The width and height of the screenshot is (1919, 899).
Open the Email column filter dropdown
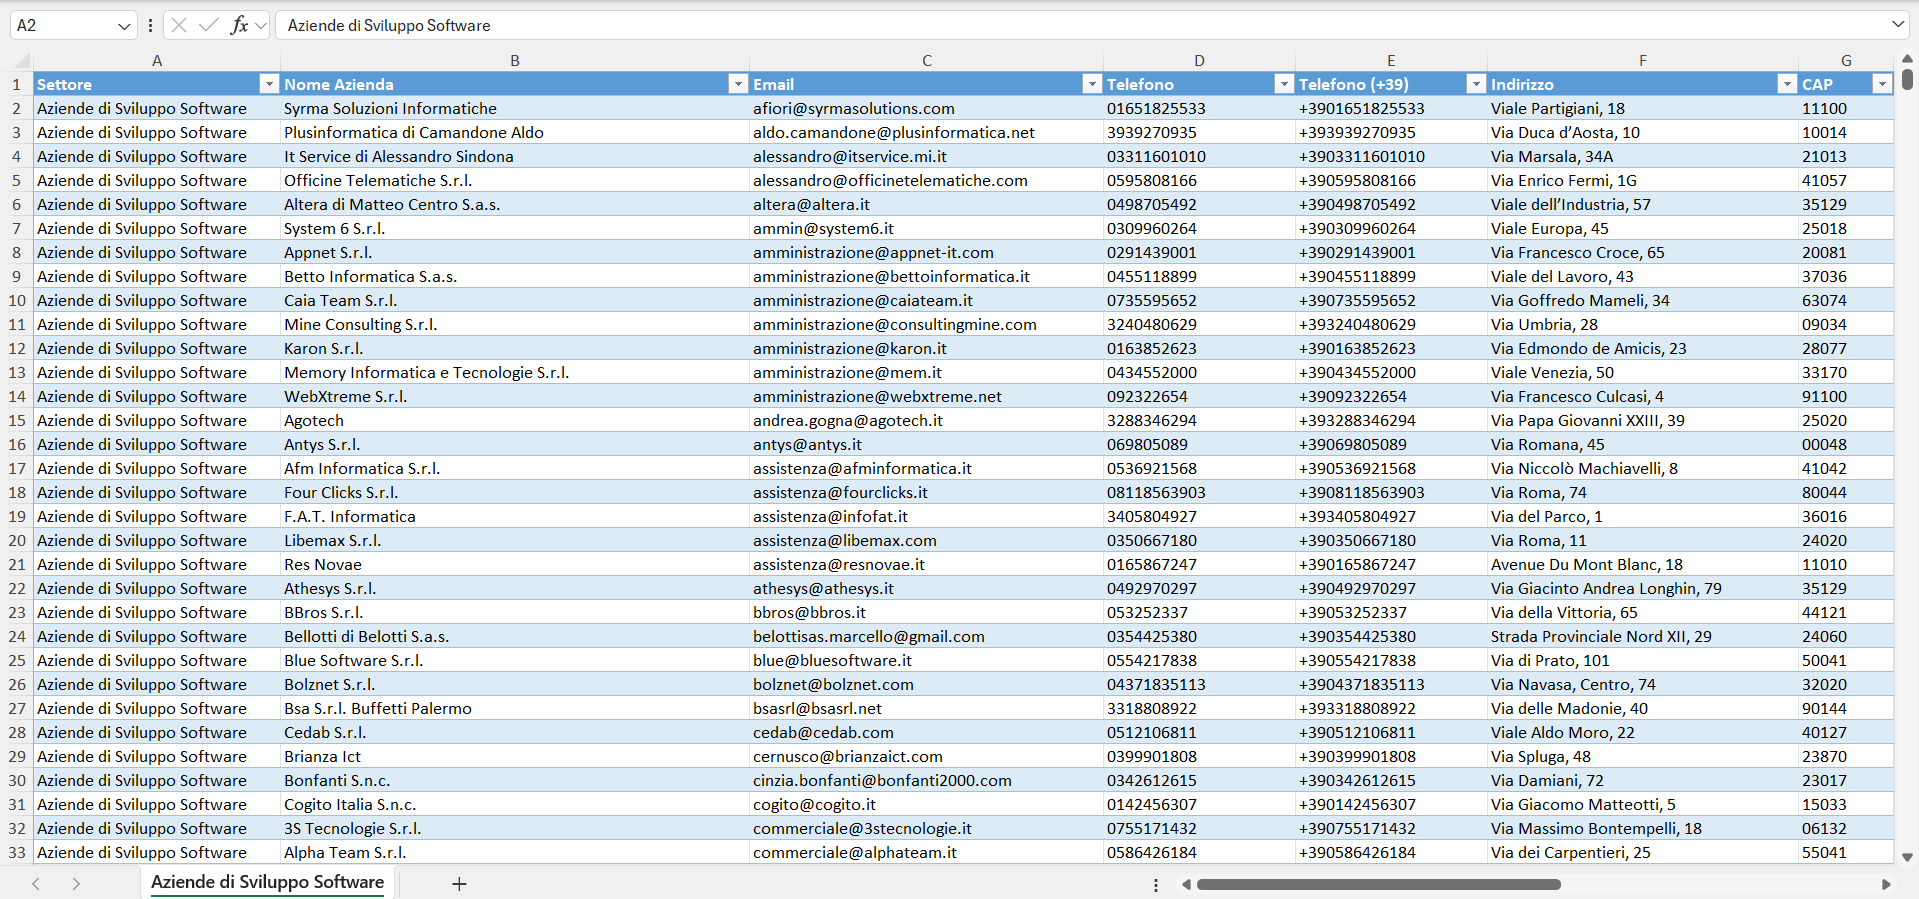pyautogui.click(x=1092, y=84)
